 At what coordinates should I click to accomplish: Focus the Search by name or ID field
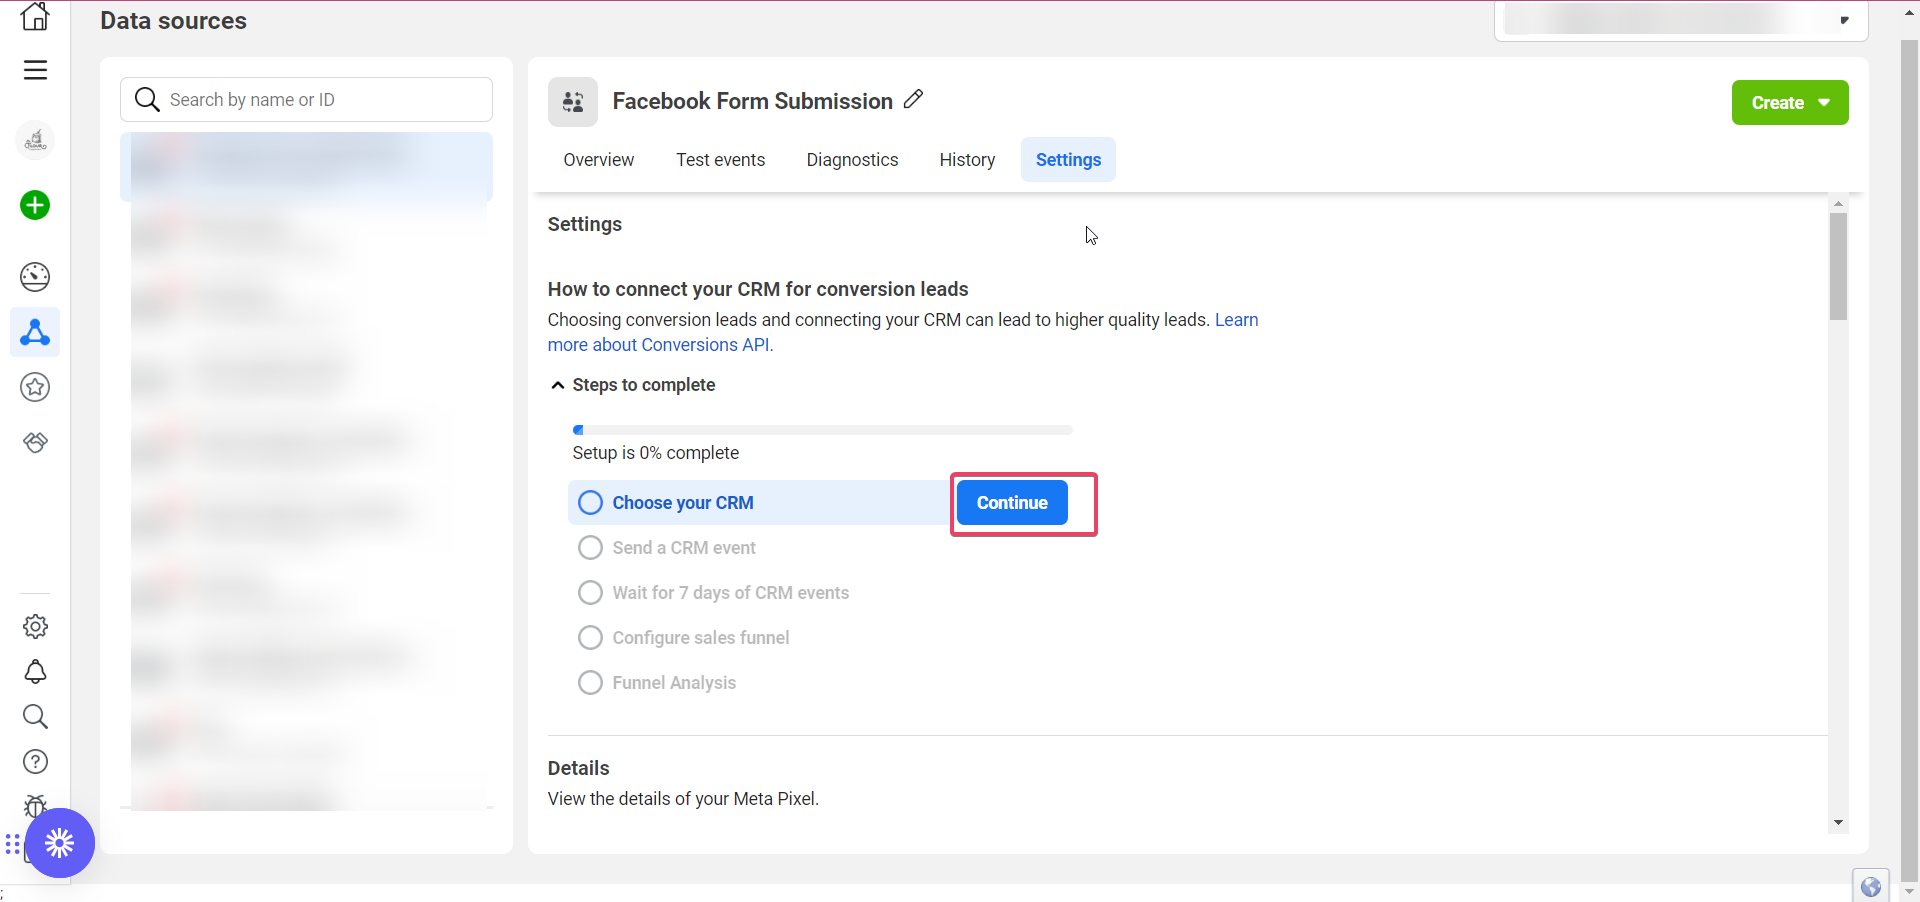pyautogui.click(x=306, y=99)
